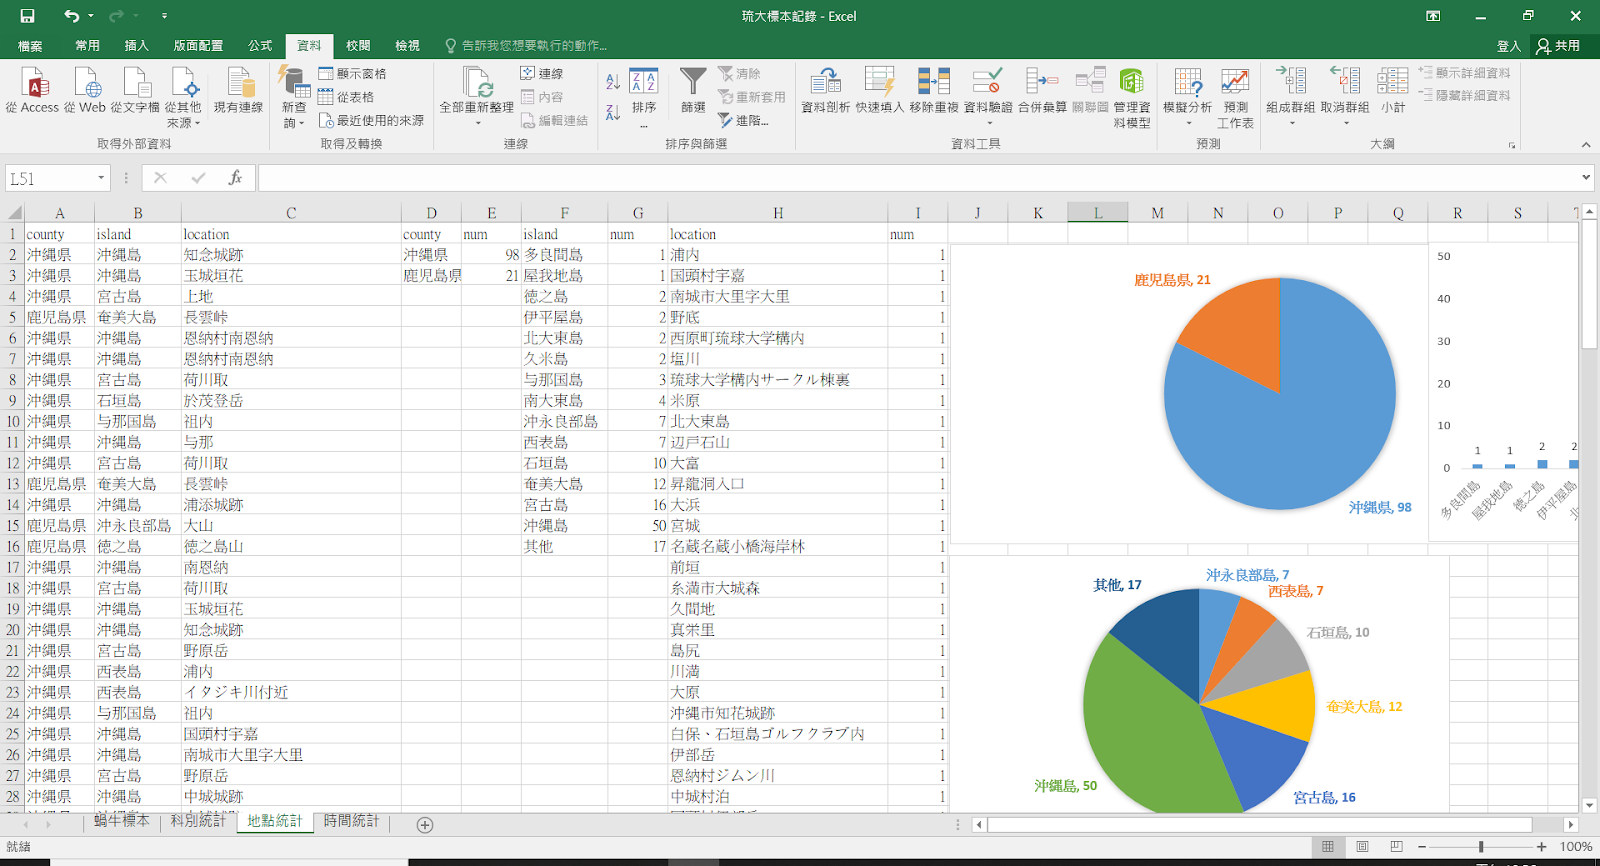Switch to 時間統計 sheet tab
This screenshot has width=1600, height=866.
(351, 821)
